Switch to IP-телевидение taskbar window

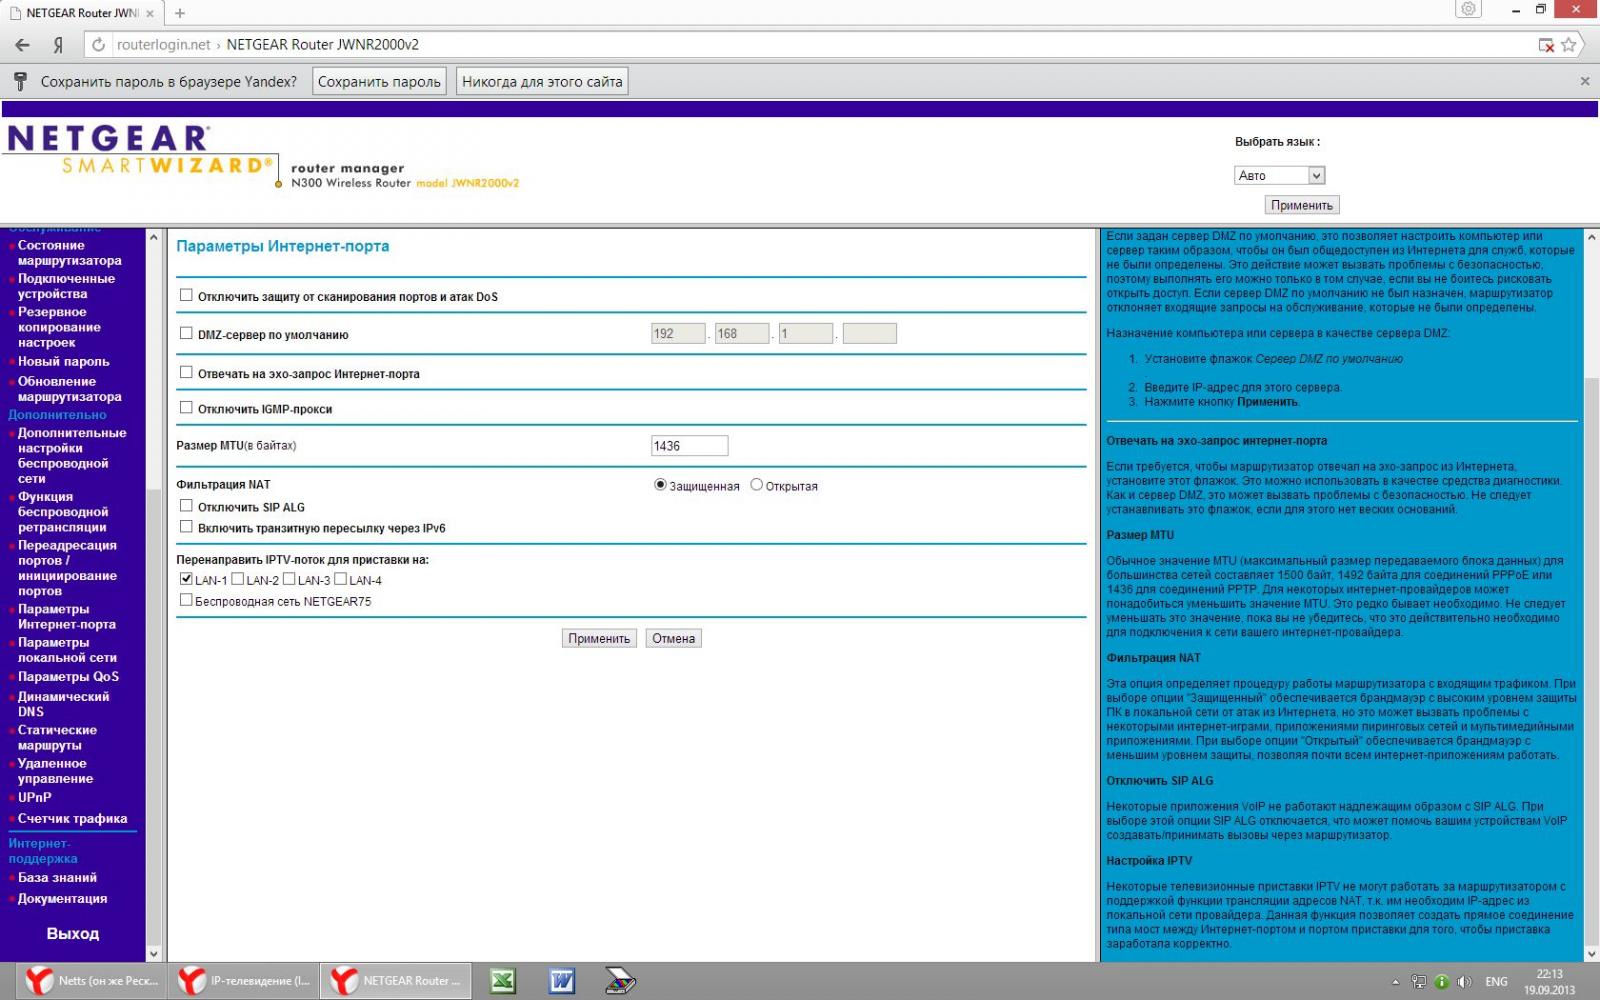tap(243, 981)
